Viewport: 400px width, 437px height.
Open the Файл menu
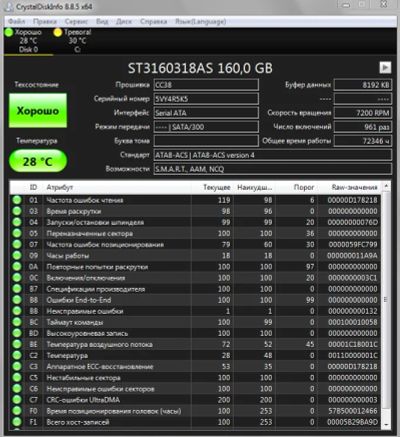click(17, 22)
